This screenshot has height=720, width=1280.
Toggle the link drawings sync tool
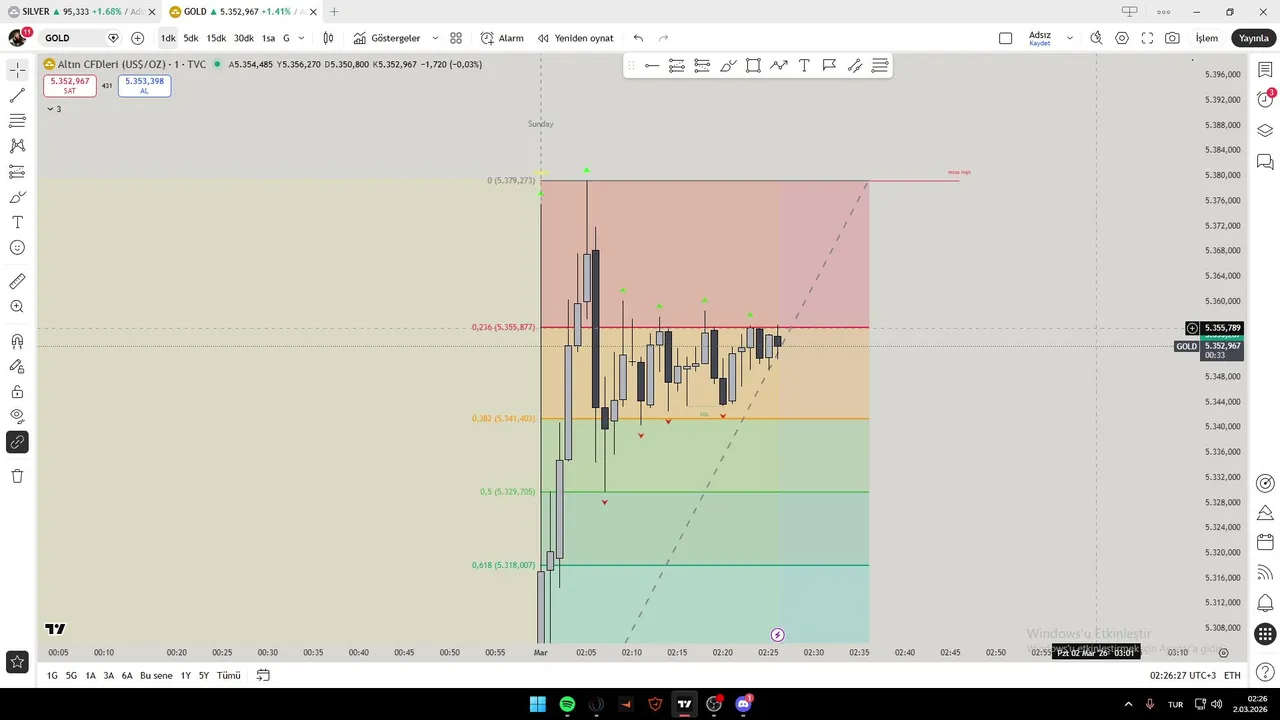(x=17, y=442)
